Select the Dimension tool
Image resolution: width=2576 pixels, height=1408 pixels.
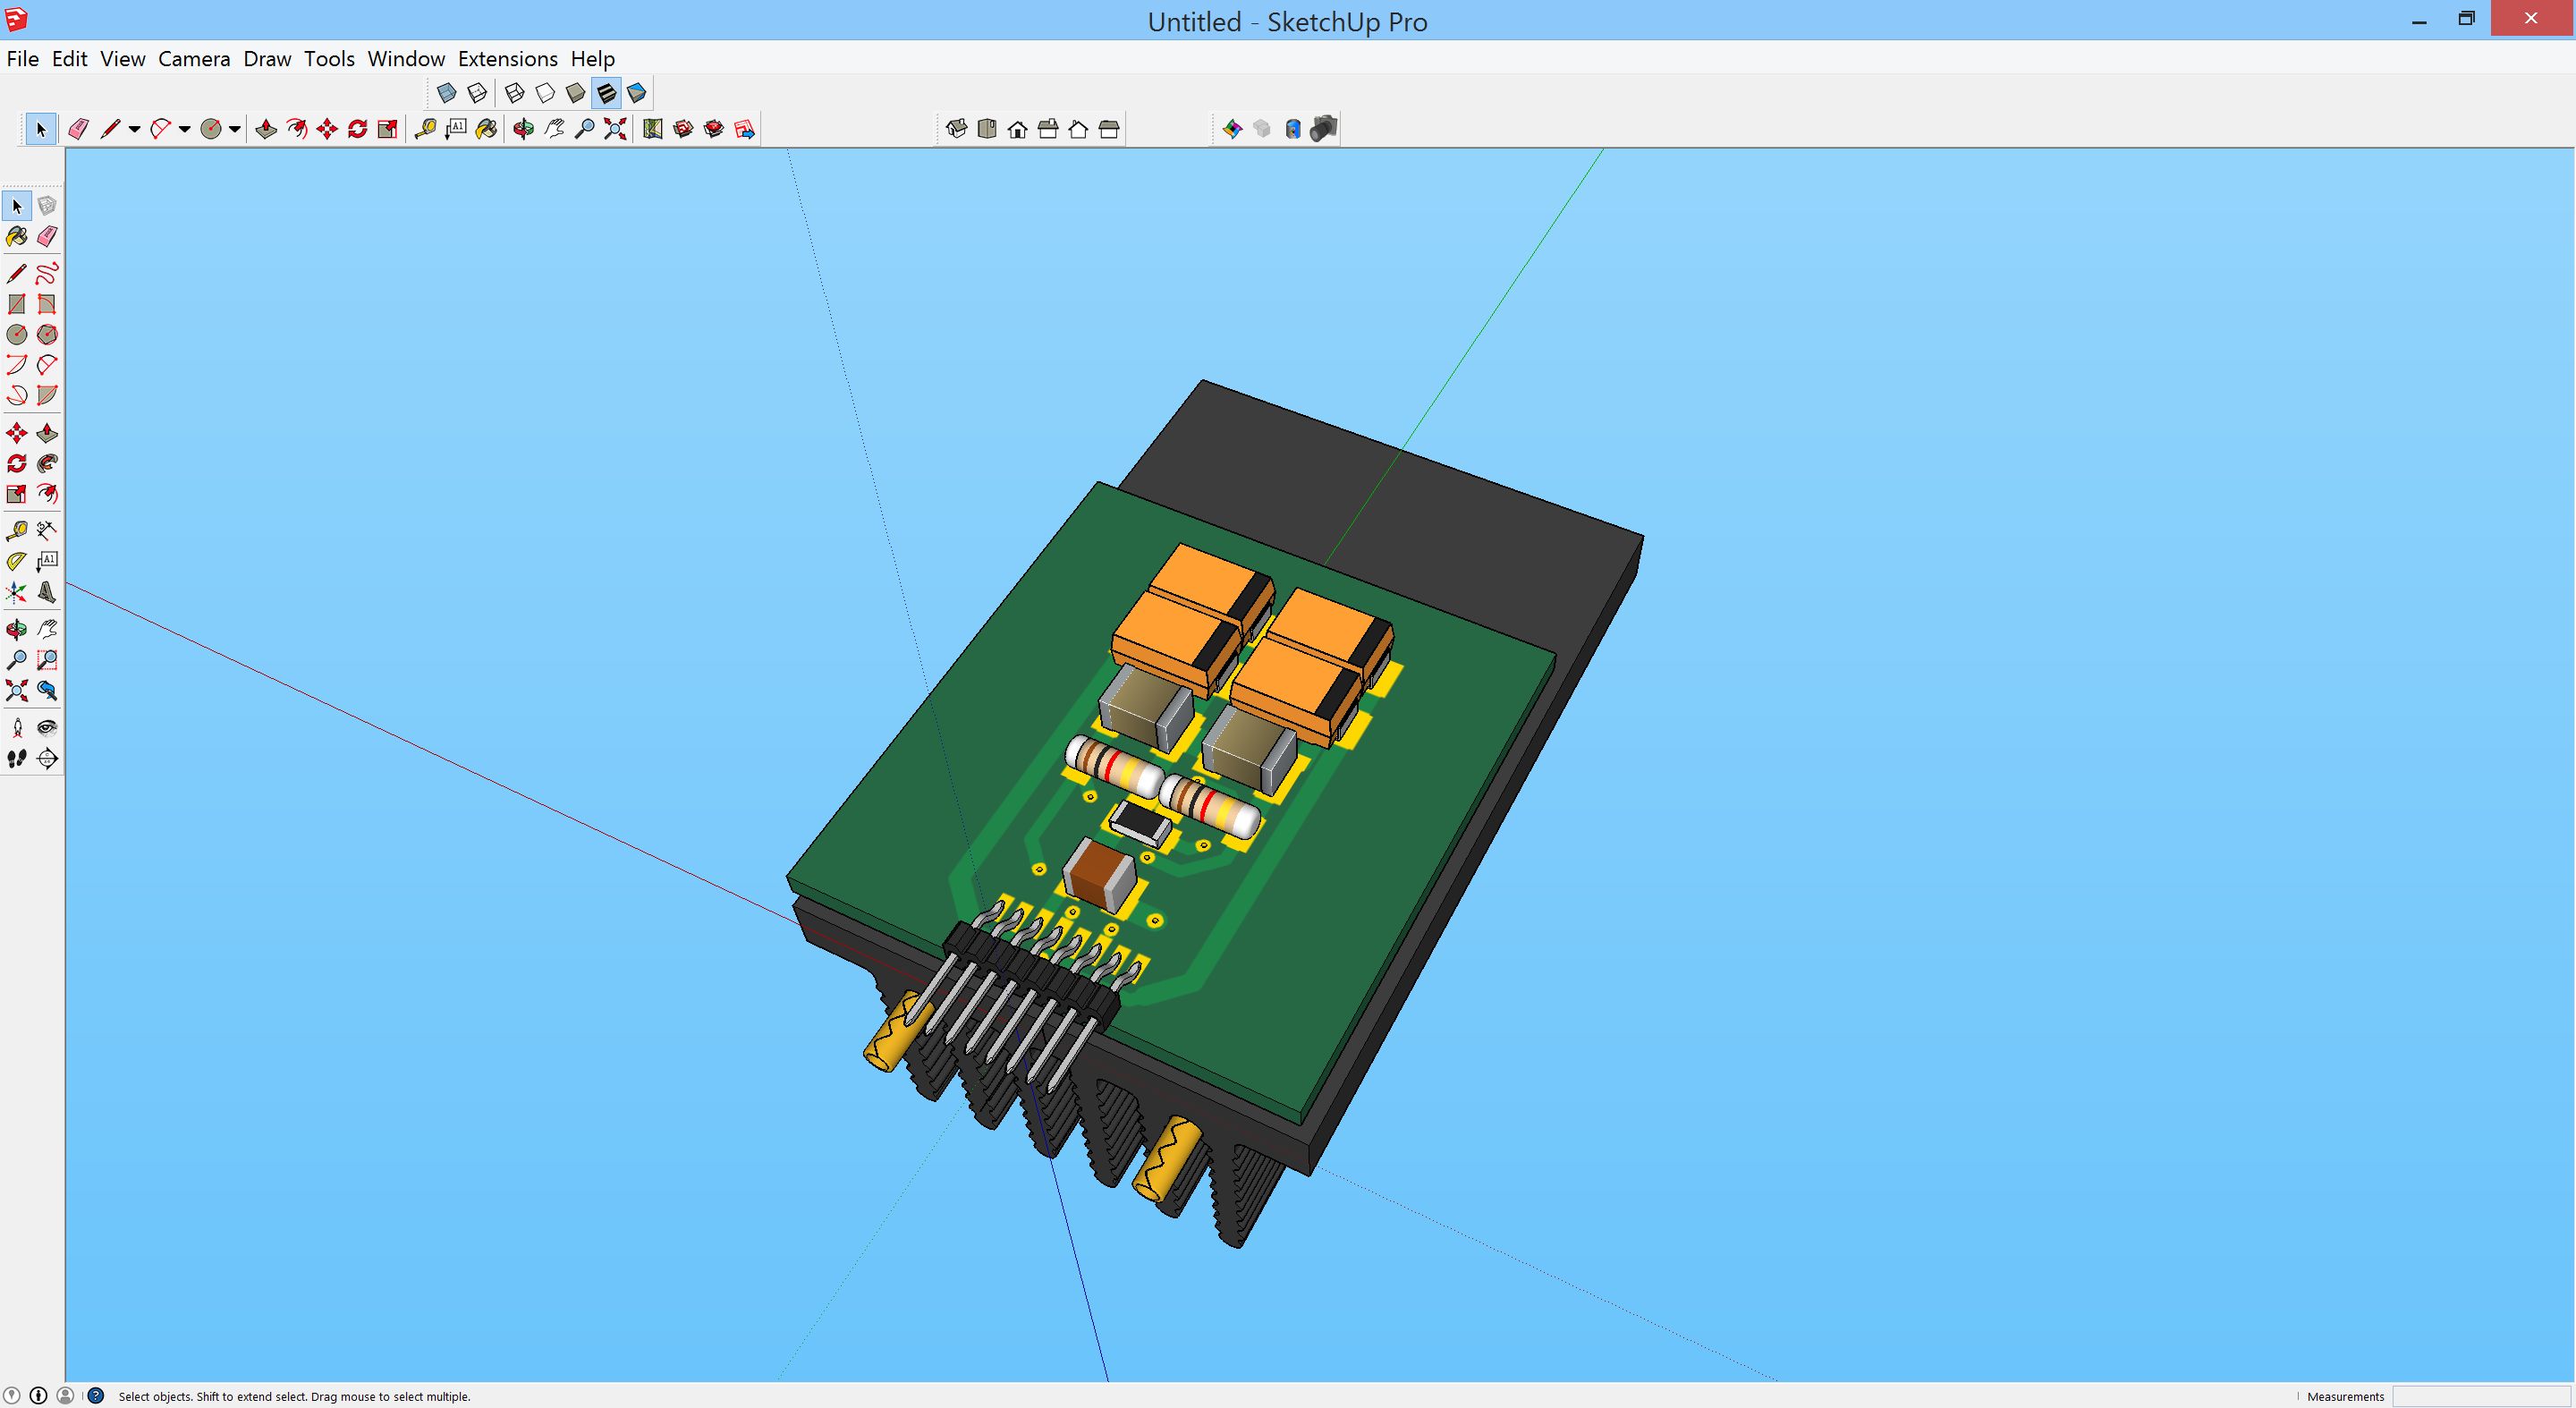[x=46, y=531]
